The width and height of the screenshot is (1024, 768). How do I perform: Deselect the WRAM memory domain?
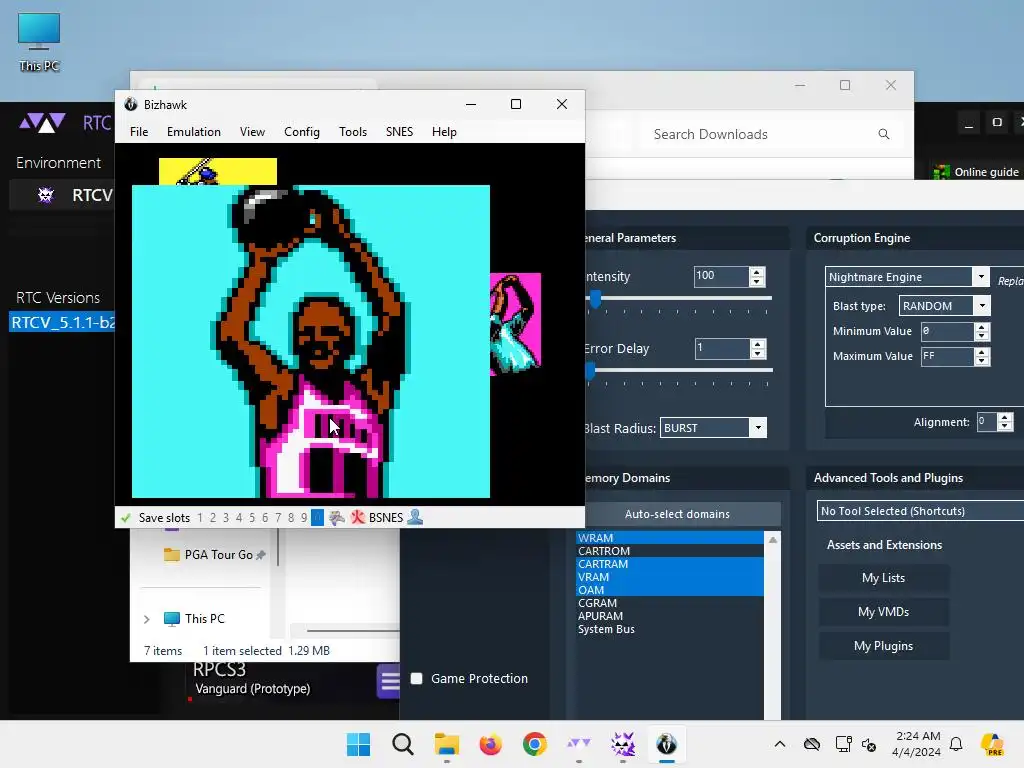669,537
